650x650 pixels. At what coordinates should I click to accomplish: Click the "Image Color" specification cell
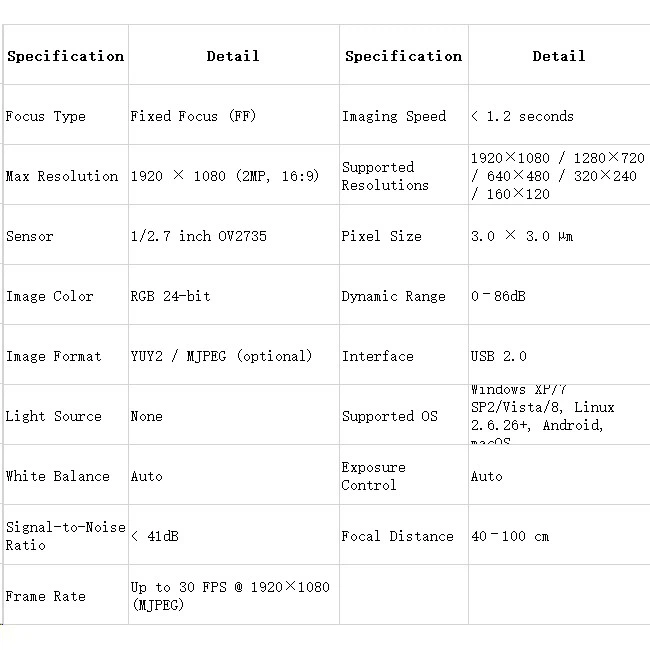click(50, 296)
